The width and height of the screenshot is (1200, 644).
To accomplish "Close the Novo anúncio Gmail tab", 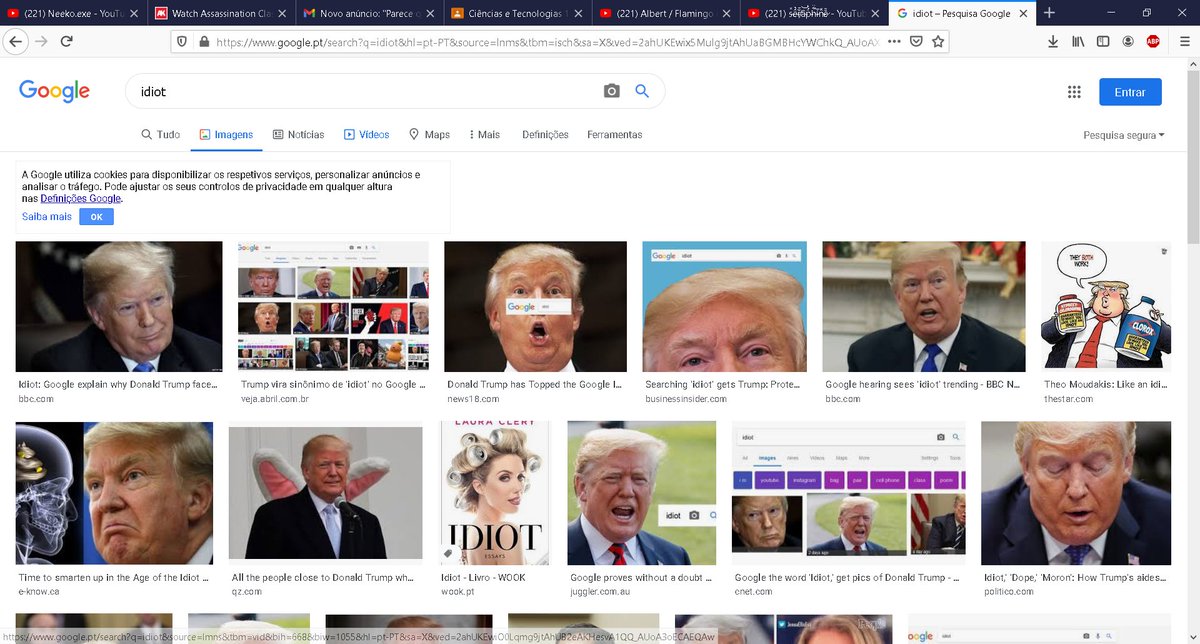I will coord(430,13).
